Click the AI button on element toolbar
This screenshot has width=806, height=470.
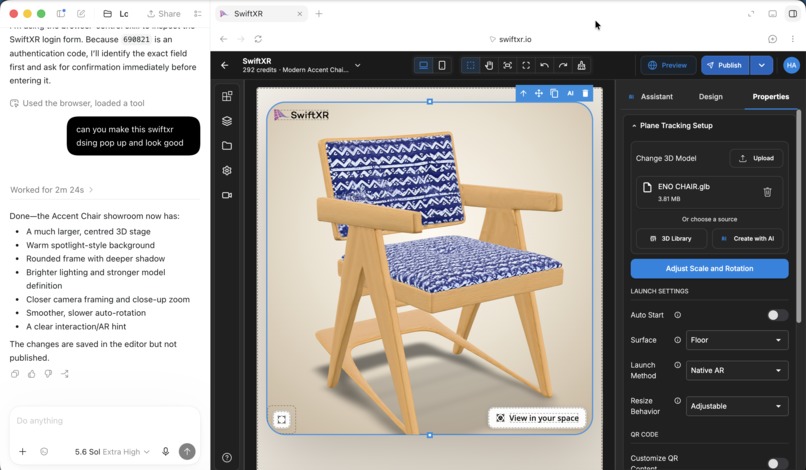point(570,93)
